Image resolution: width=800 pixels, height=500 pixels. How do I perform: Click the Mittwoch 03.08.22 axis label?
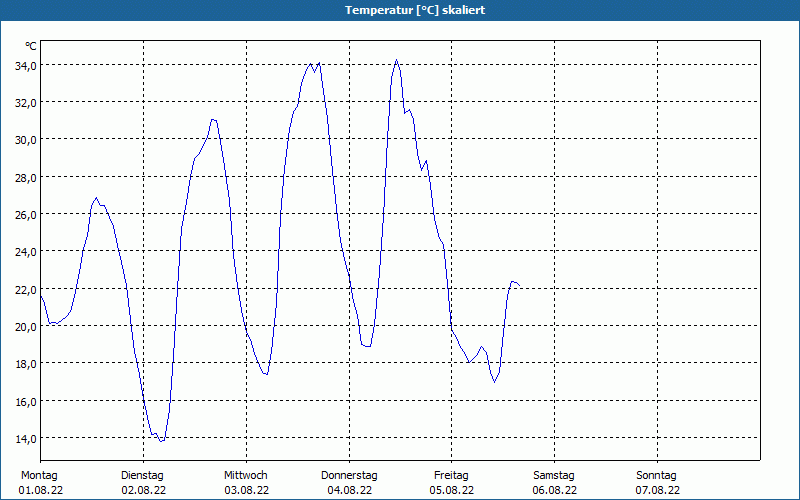click(246, 483)
